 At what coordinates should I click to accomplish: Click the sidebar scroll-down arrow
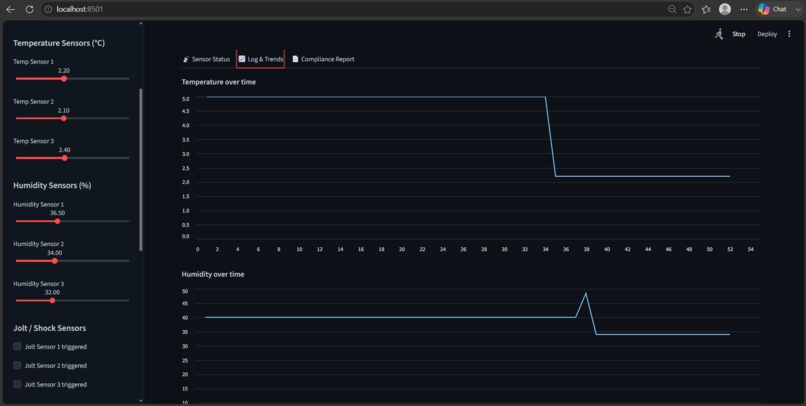pyautogui.click(x=141, y=400)
